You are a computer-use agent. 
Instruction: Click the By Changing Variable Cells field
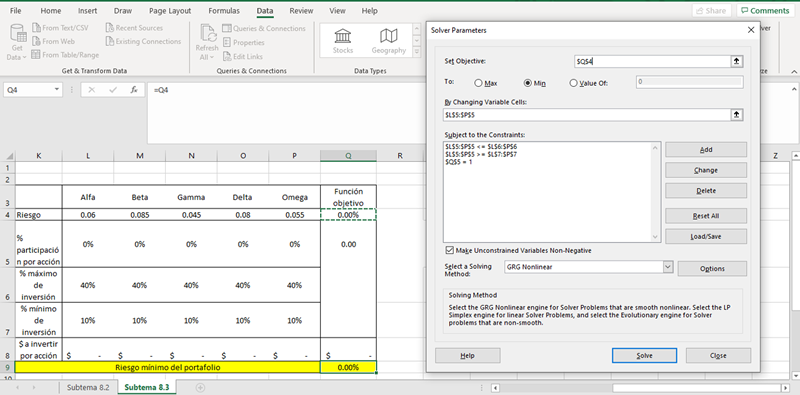587,115
